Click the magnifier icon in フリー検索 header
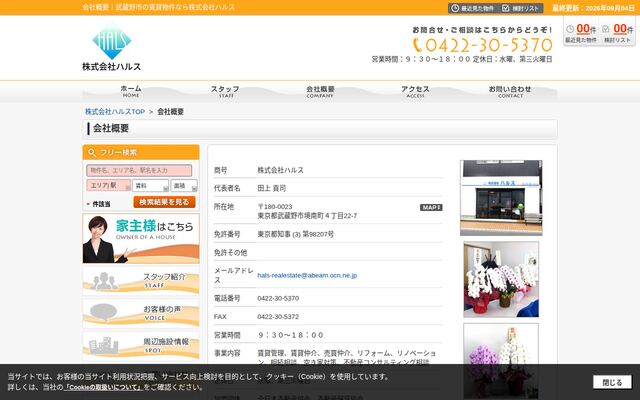This screenshot has width=640, height=400. click(92, 153)
